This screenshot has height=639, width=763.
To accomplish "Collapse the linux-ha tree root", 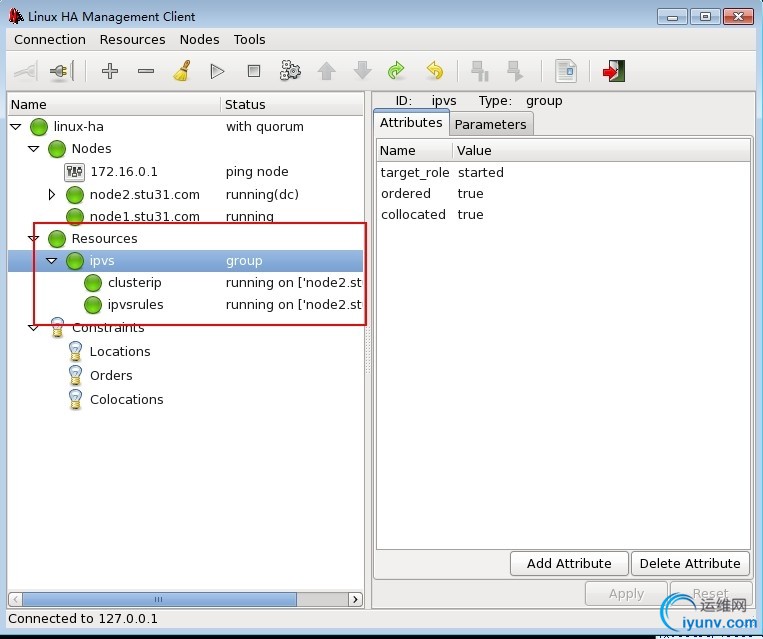I will [x=16, y=127].
